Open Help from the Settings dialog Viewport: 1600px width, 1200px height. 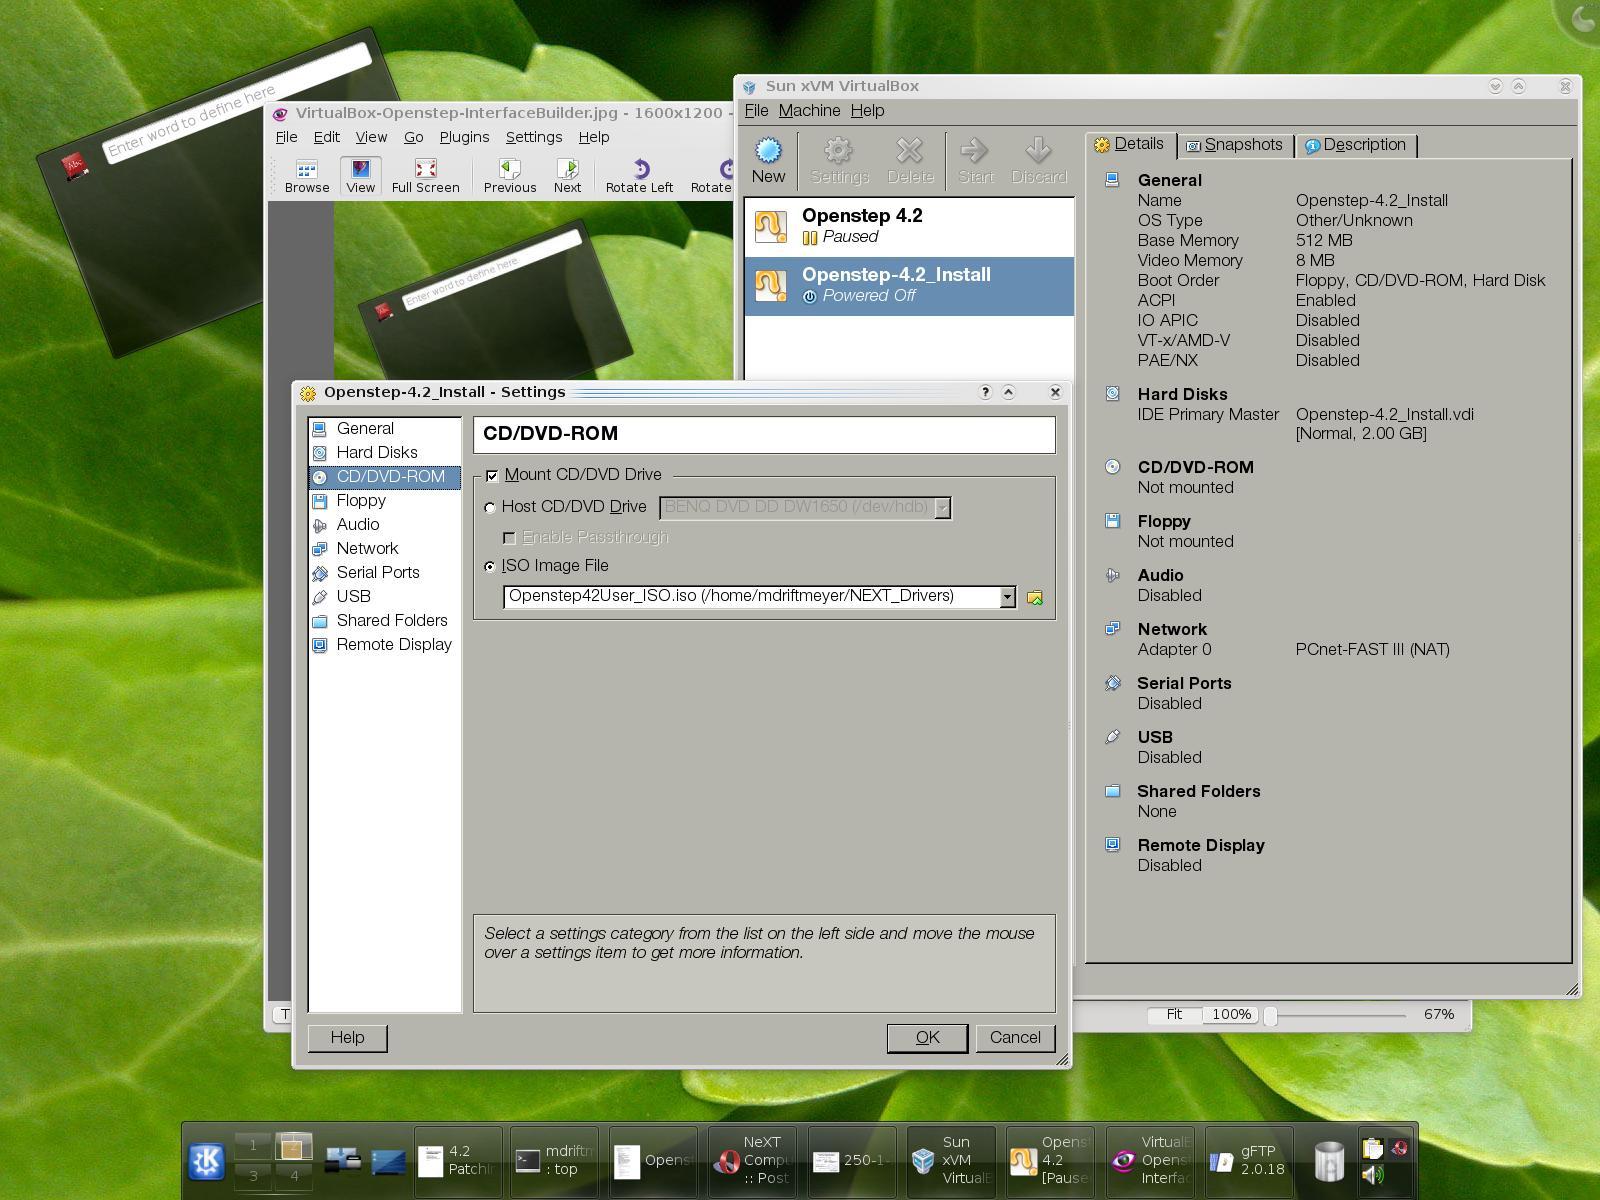click(x=347, y=1037)
